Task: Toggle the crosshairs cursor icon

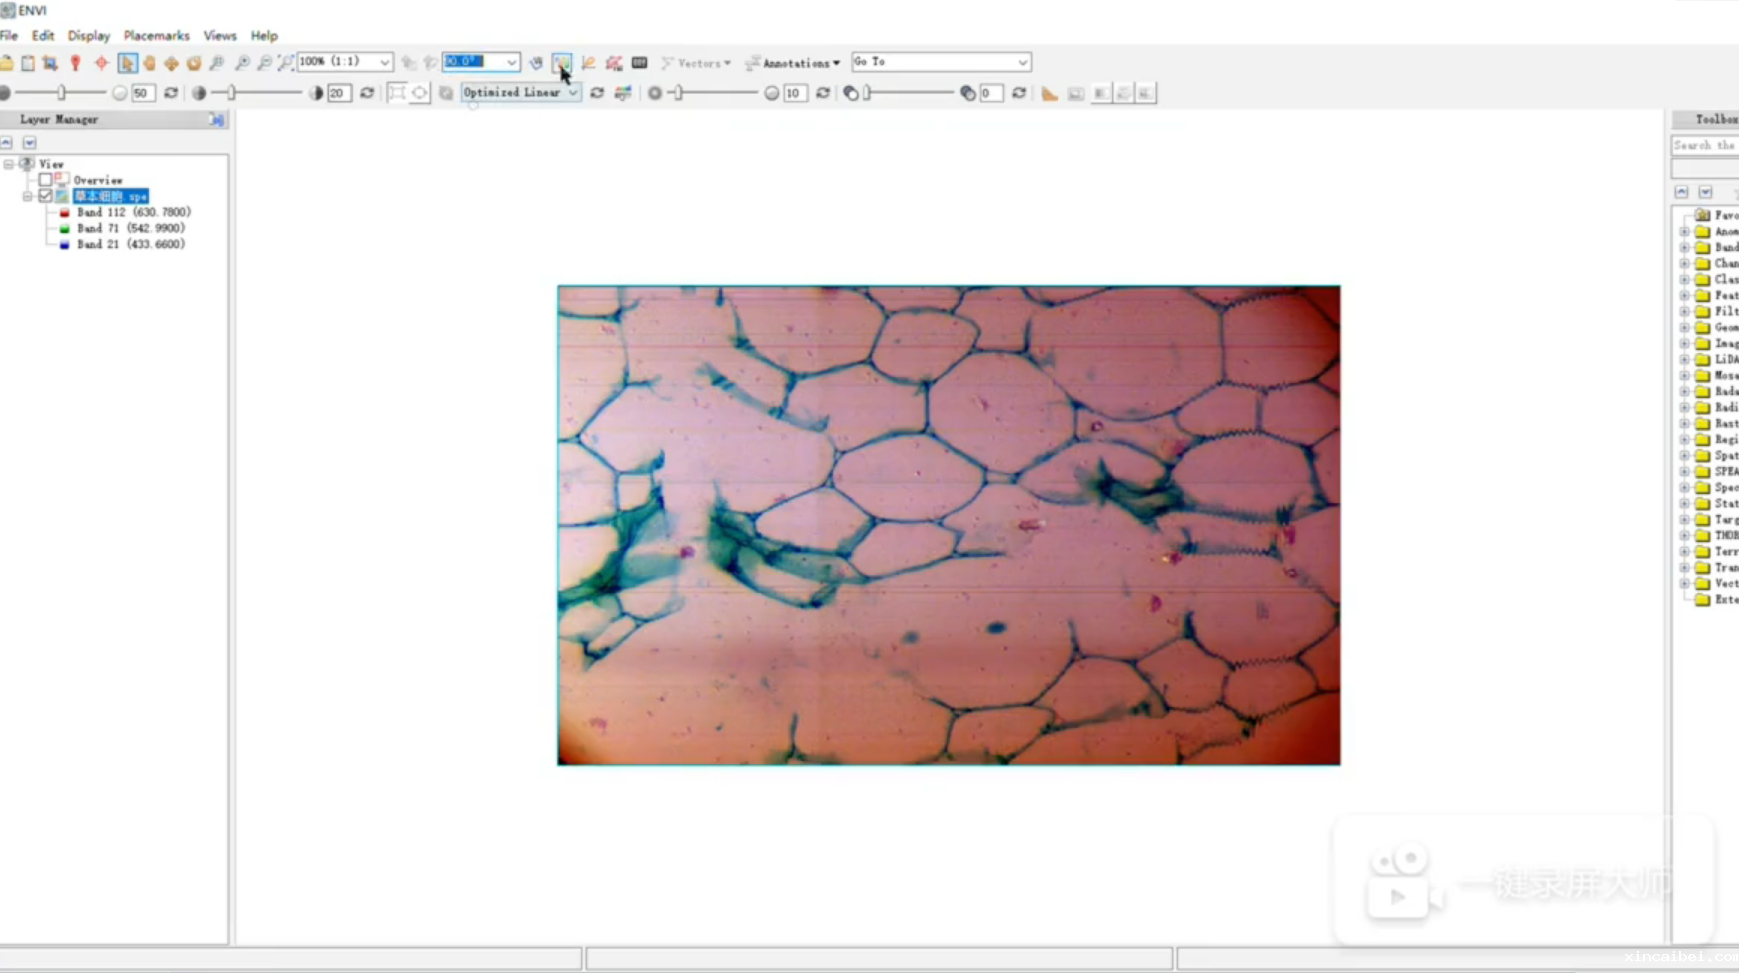Action: click(101, 63)
